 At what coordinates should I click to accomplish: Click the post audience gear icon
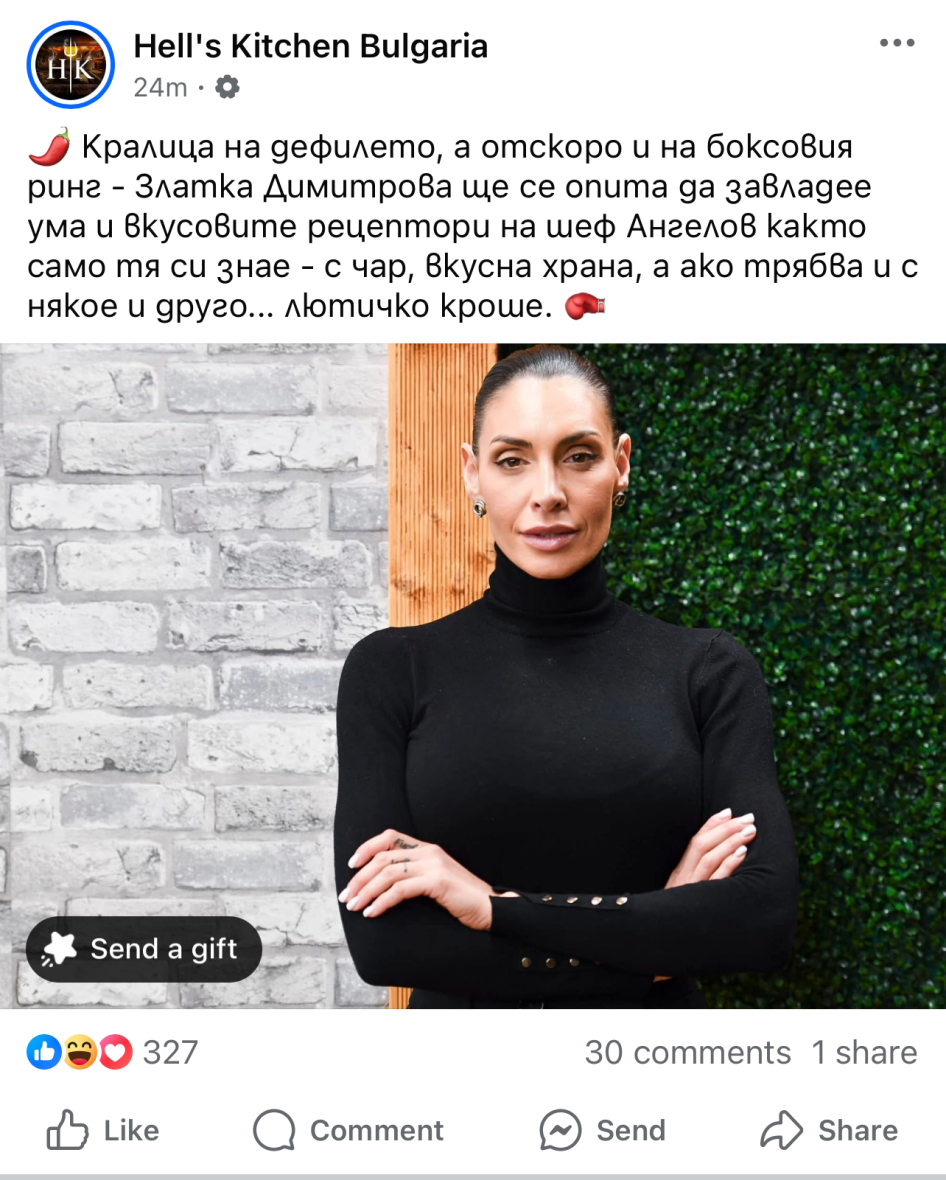(227, 87)
